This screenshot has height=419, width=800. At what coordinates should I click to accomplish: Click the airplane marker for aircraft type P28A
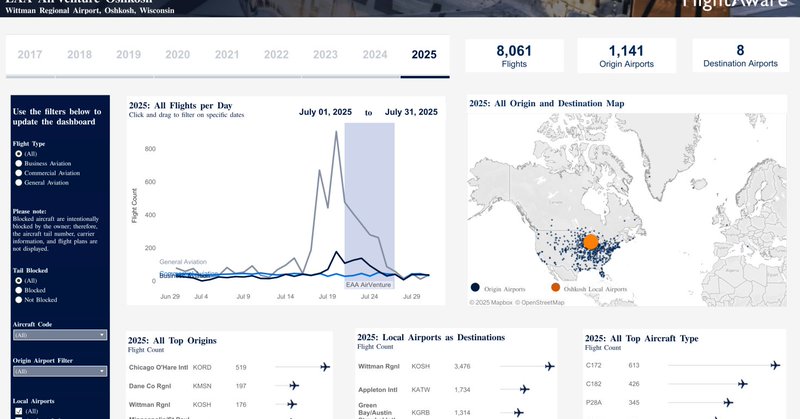[728, 403]
